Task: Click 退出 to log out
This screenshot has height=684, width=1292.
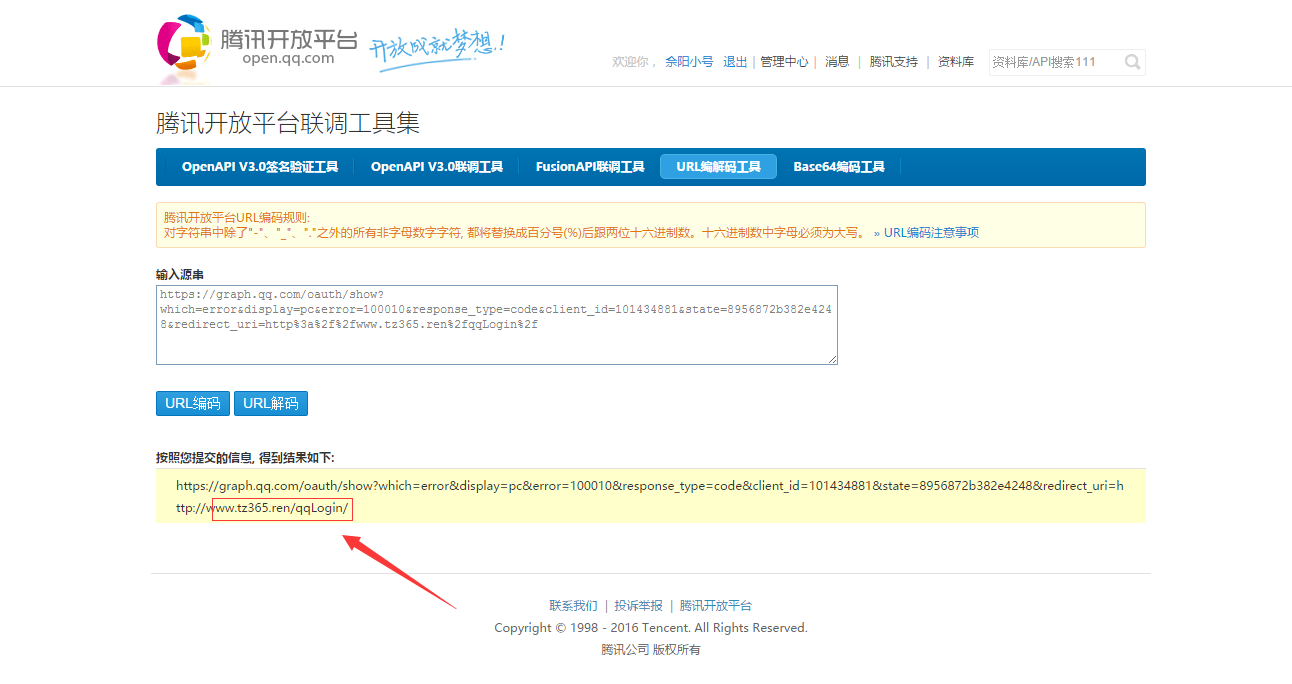Action: (735, 62)
